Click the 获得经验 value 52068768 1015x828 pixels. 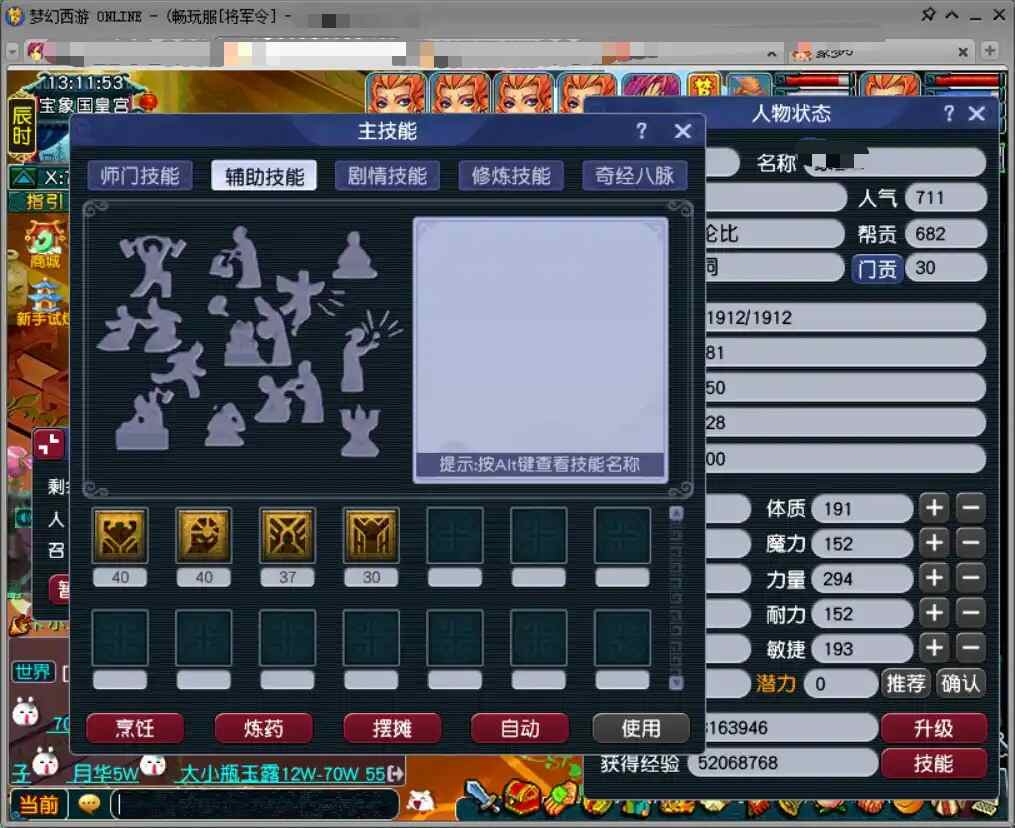pos(782,763)
